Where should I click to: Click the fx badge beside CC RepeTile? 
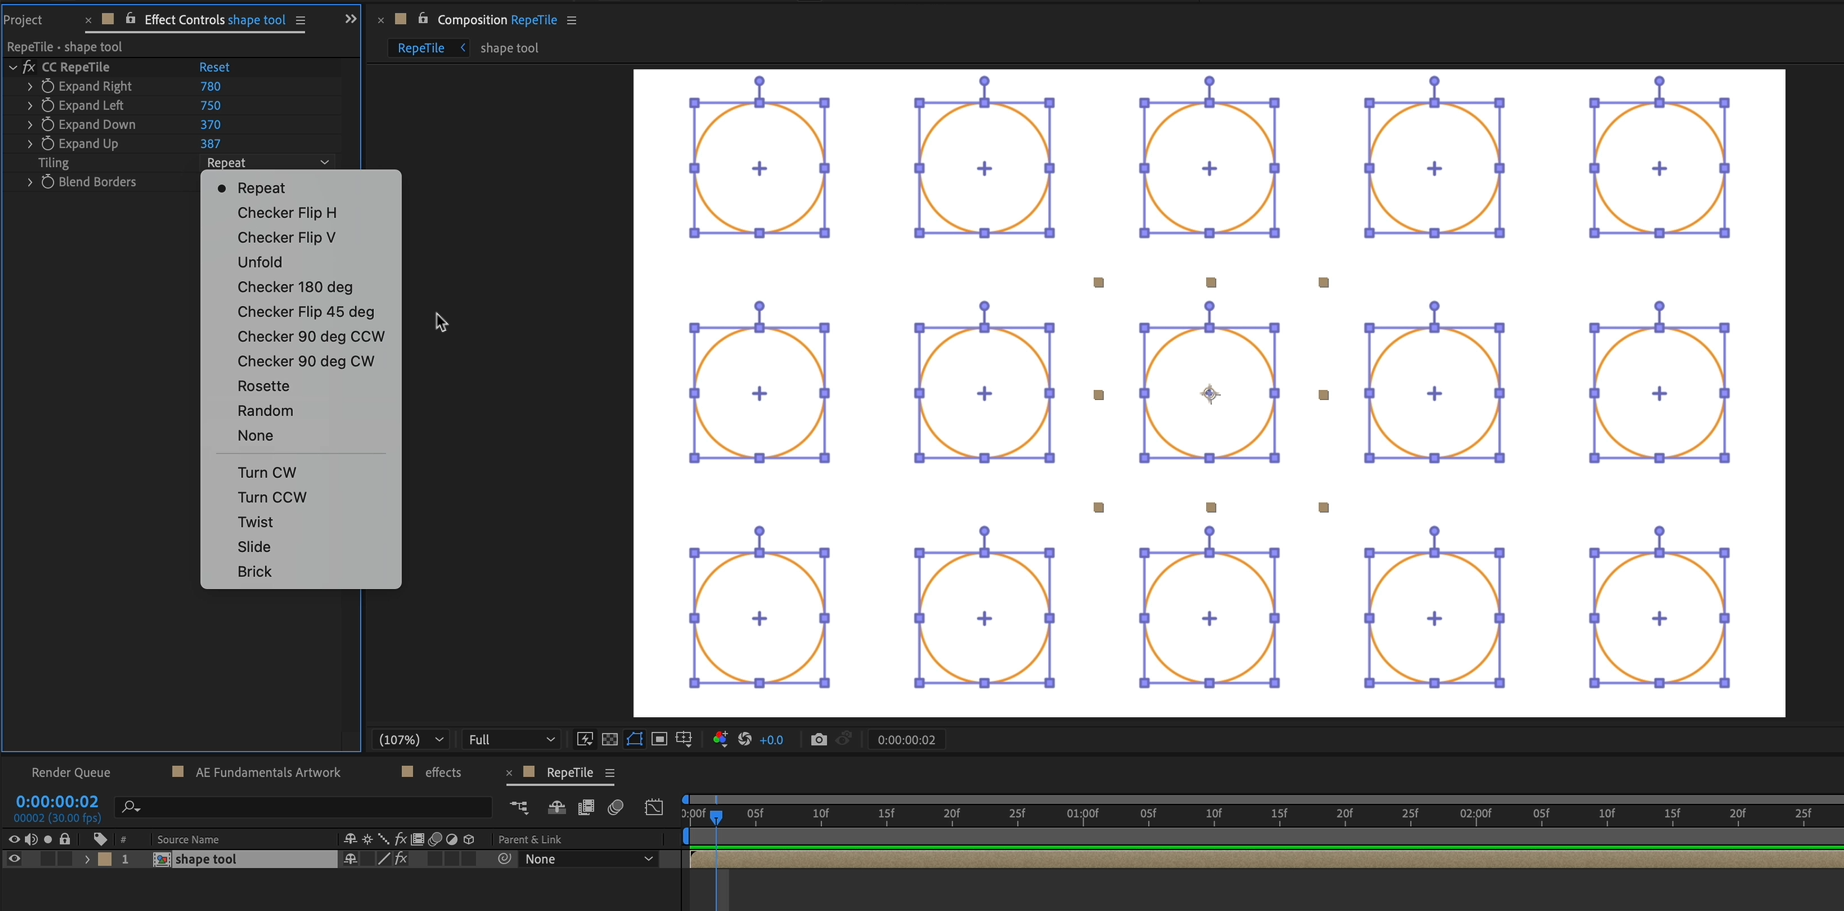pos(28,66)
